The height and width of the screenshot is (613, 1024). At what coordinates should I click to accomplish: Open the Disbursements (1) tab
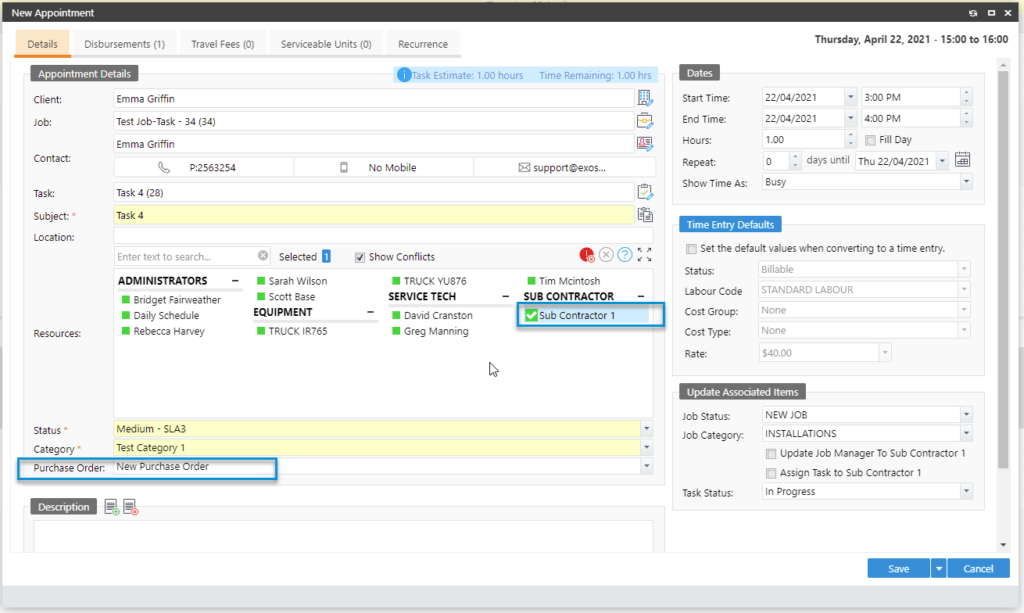pos(124,44)
